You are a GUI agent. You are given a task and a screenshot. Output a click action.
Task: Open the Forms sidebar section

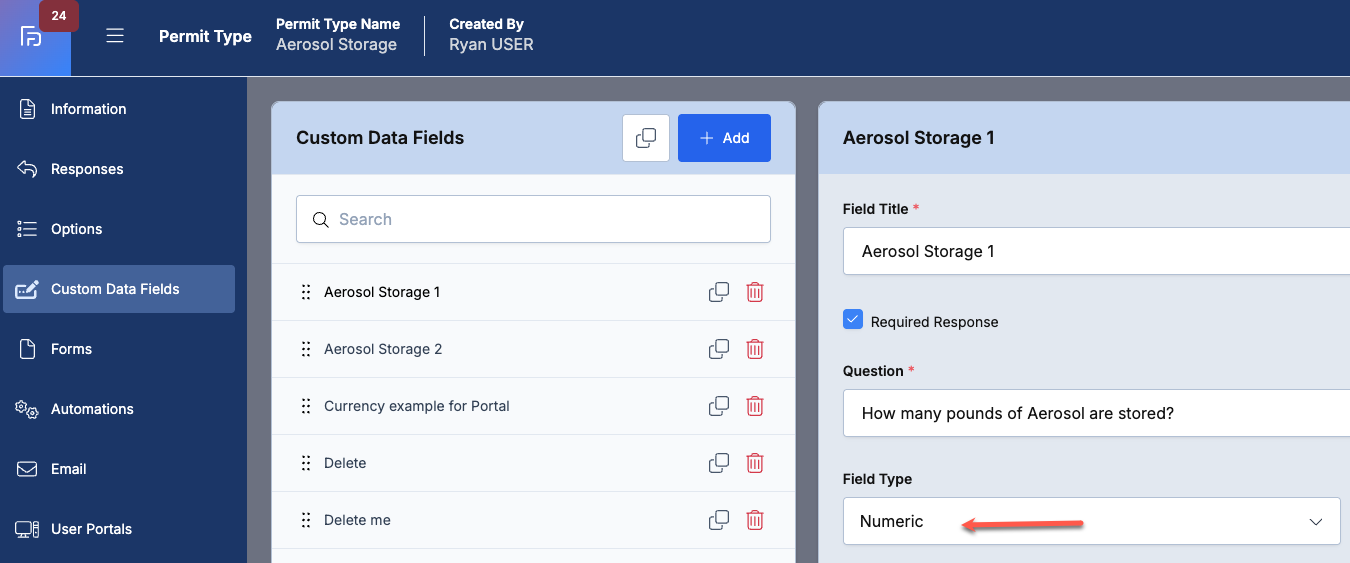118,349
